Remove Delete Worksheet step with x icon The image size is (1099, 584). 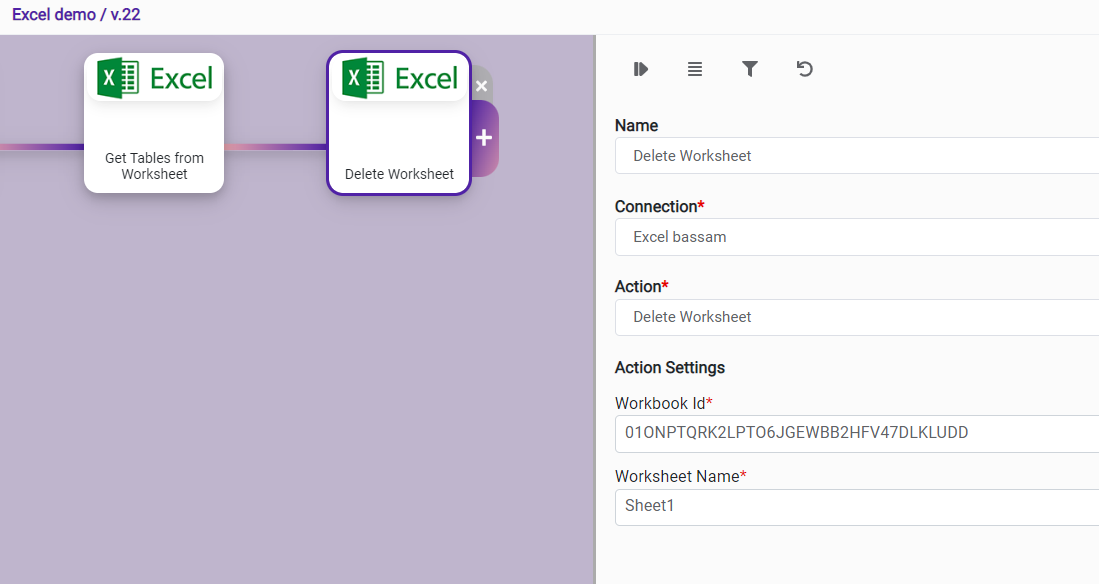coord(481,86)
